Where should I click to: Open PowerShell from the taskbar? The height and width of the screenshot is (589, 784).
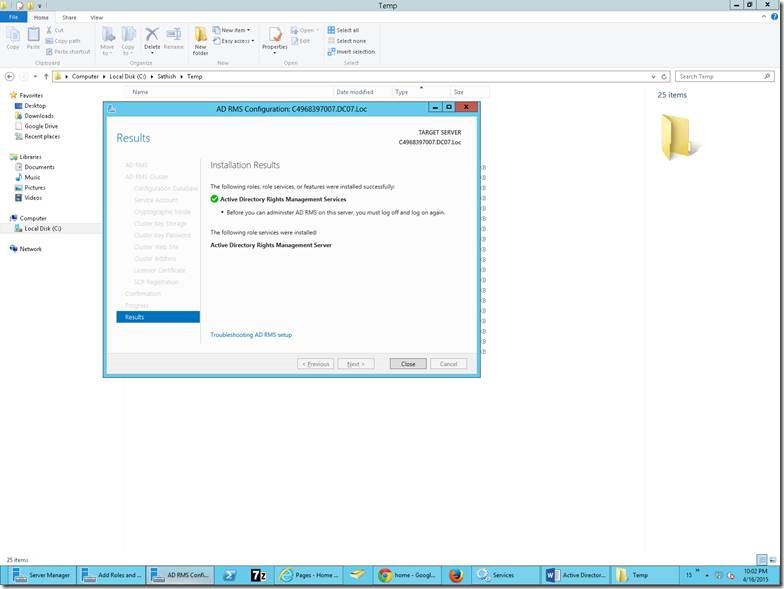point(230,575)
